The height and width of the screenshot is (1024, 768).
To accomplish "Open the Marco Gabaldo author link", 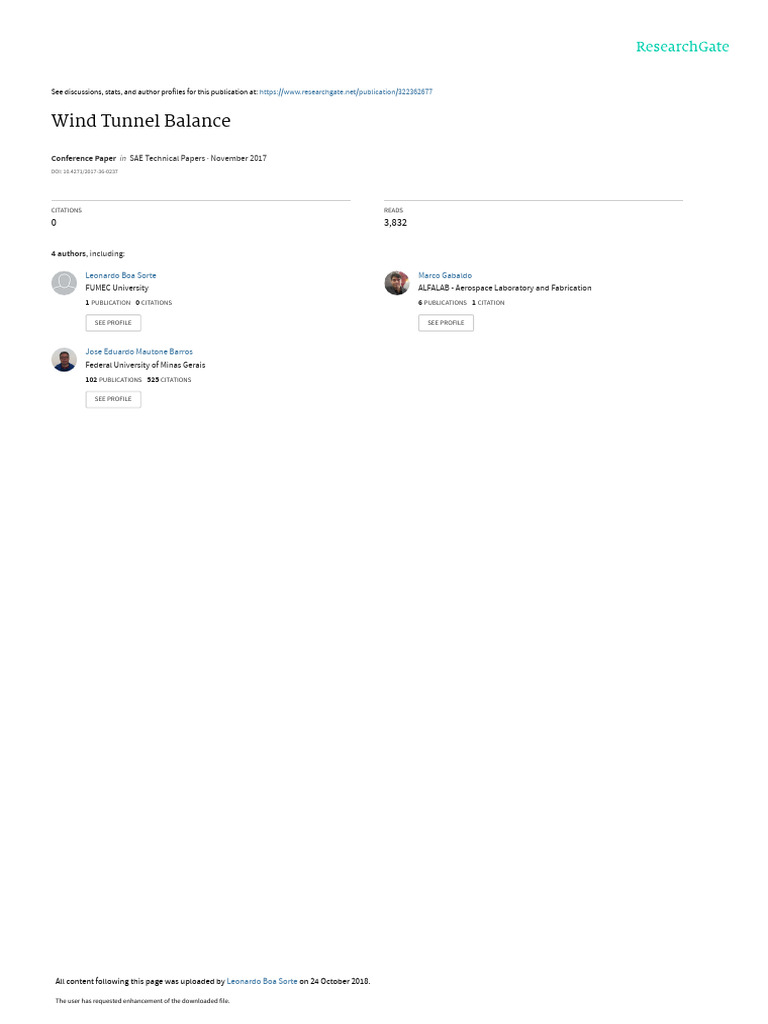I will (x=445, y=276).
